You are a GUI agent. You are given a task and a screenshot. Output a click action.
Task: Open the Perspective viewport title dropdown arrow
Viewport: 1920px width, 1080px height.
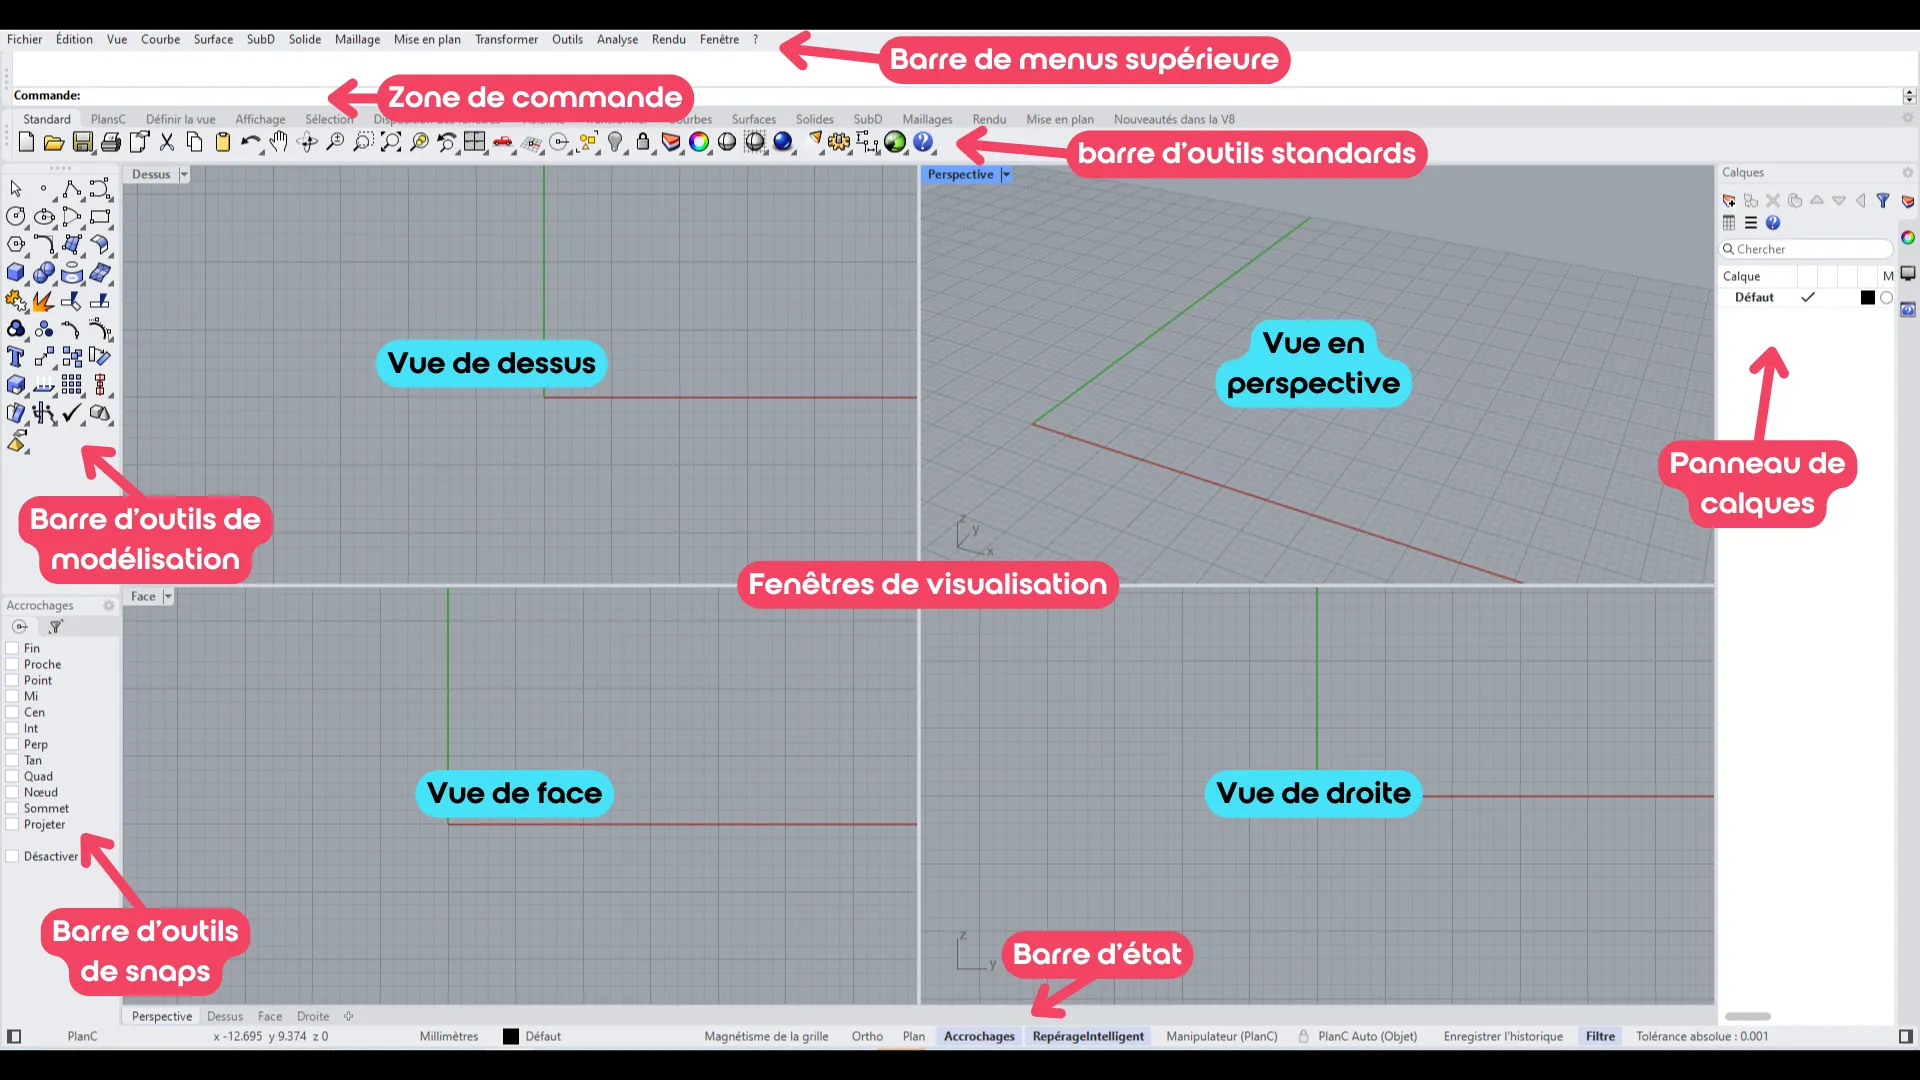pos(1006,174)
